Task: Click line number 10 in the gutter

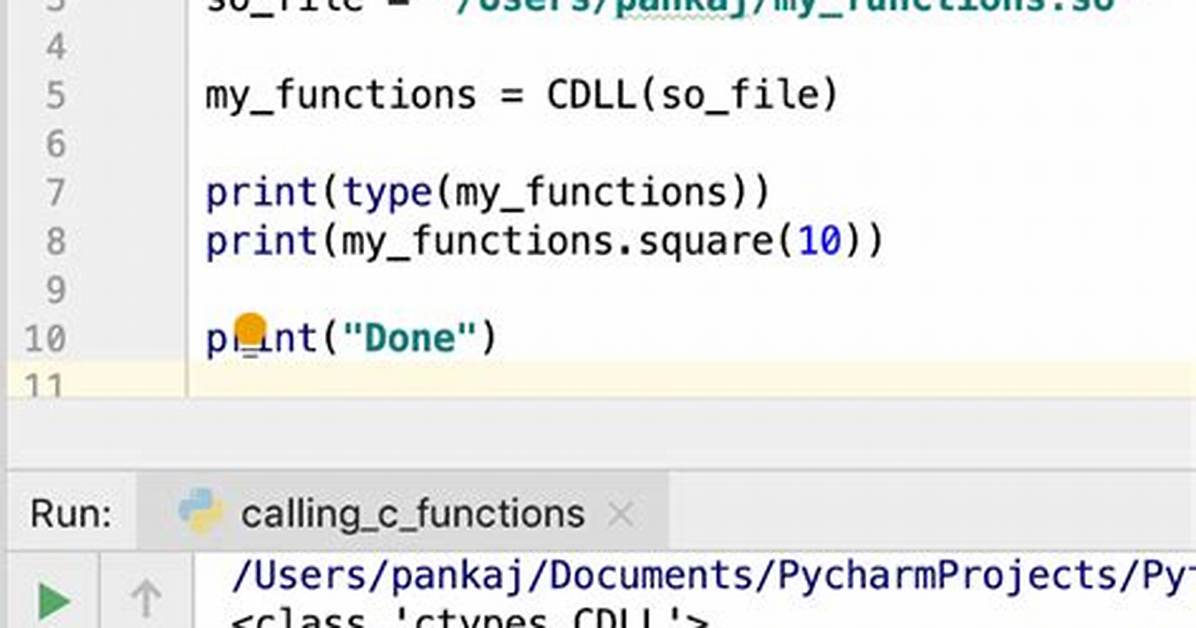Action: pos(45,338)
